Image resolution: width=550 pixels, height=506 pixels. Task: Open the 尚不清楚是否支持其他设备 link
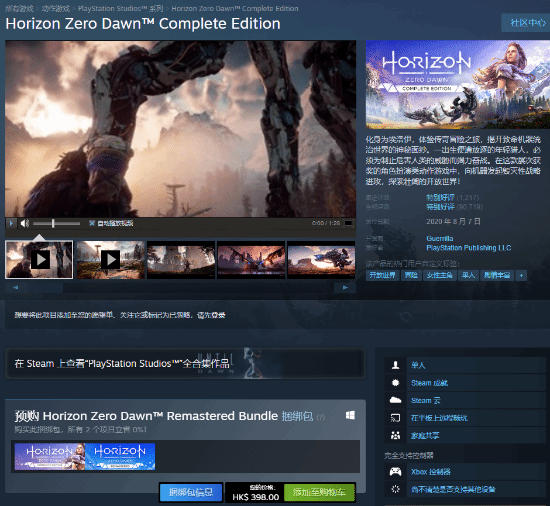(453, 489)
